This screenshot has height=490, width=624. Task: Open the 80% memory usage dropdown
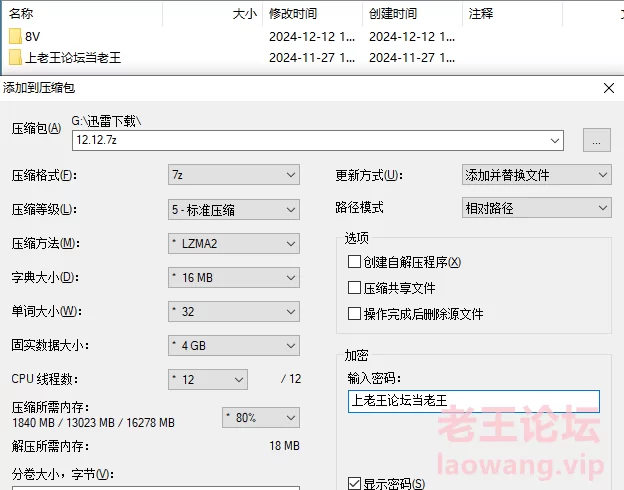(260, 417)
